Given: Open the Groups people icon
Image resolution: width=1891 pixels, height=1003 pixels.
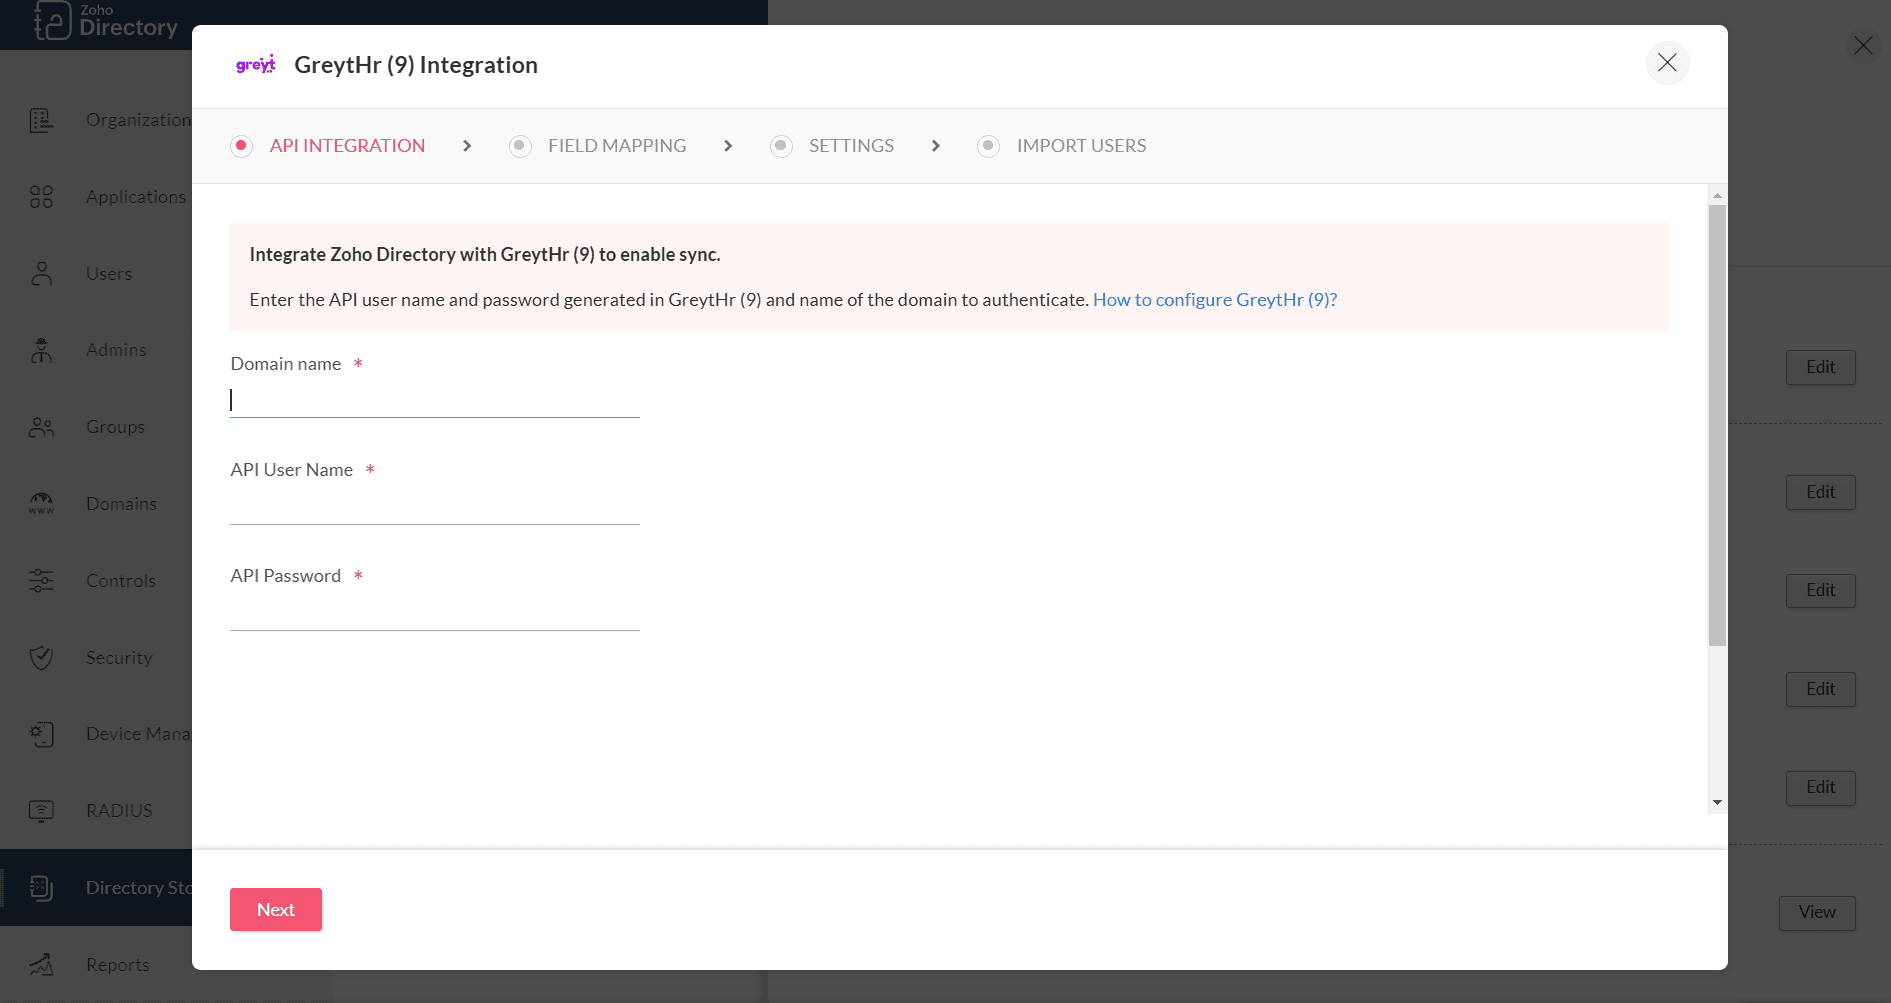Looking at the screenshot, I should point(41,427).
